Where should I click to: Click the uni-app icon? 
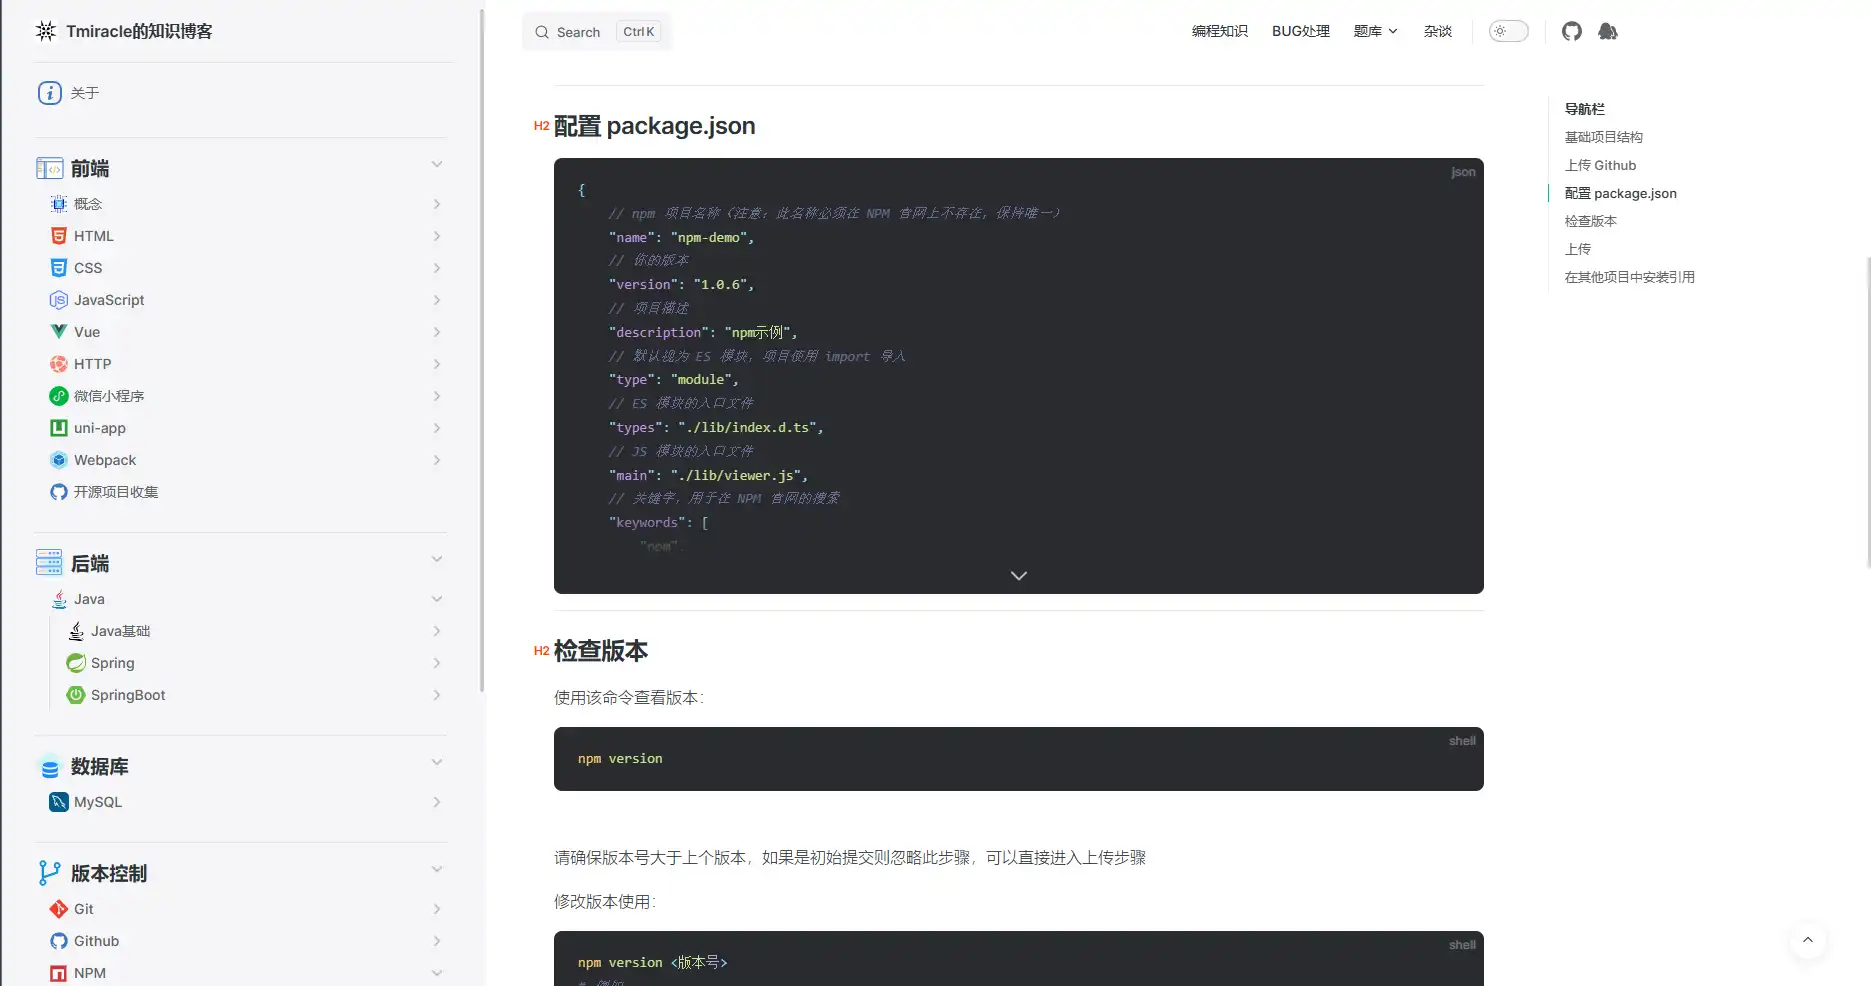(59, 428)
